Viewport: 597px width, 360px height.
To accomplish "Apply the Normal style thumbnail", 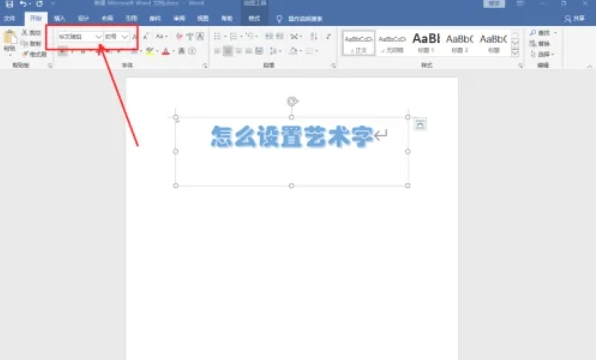I will 358,43.
